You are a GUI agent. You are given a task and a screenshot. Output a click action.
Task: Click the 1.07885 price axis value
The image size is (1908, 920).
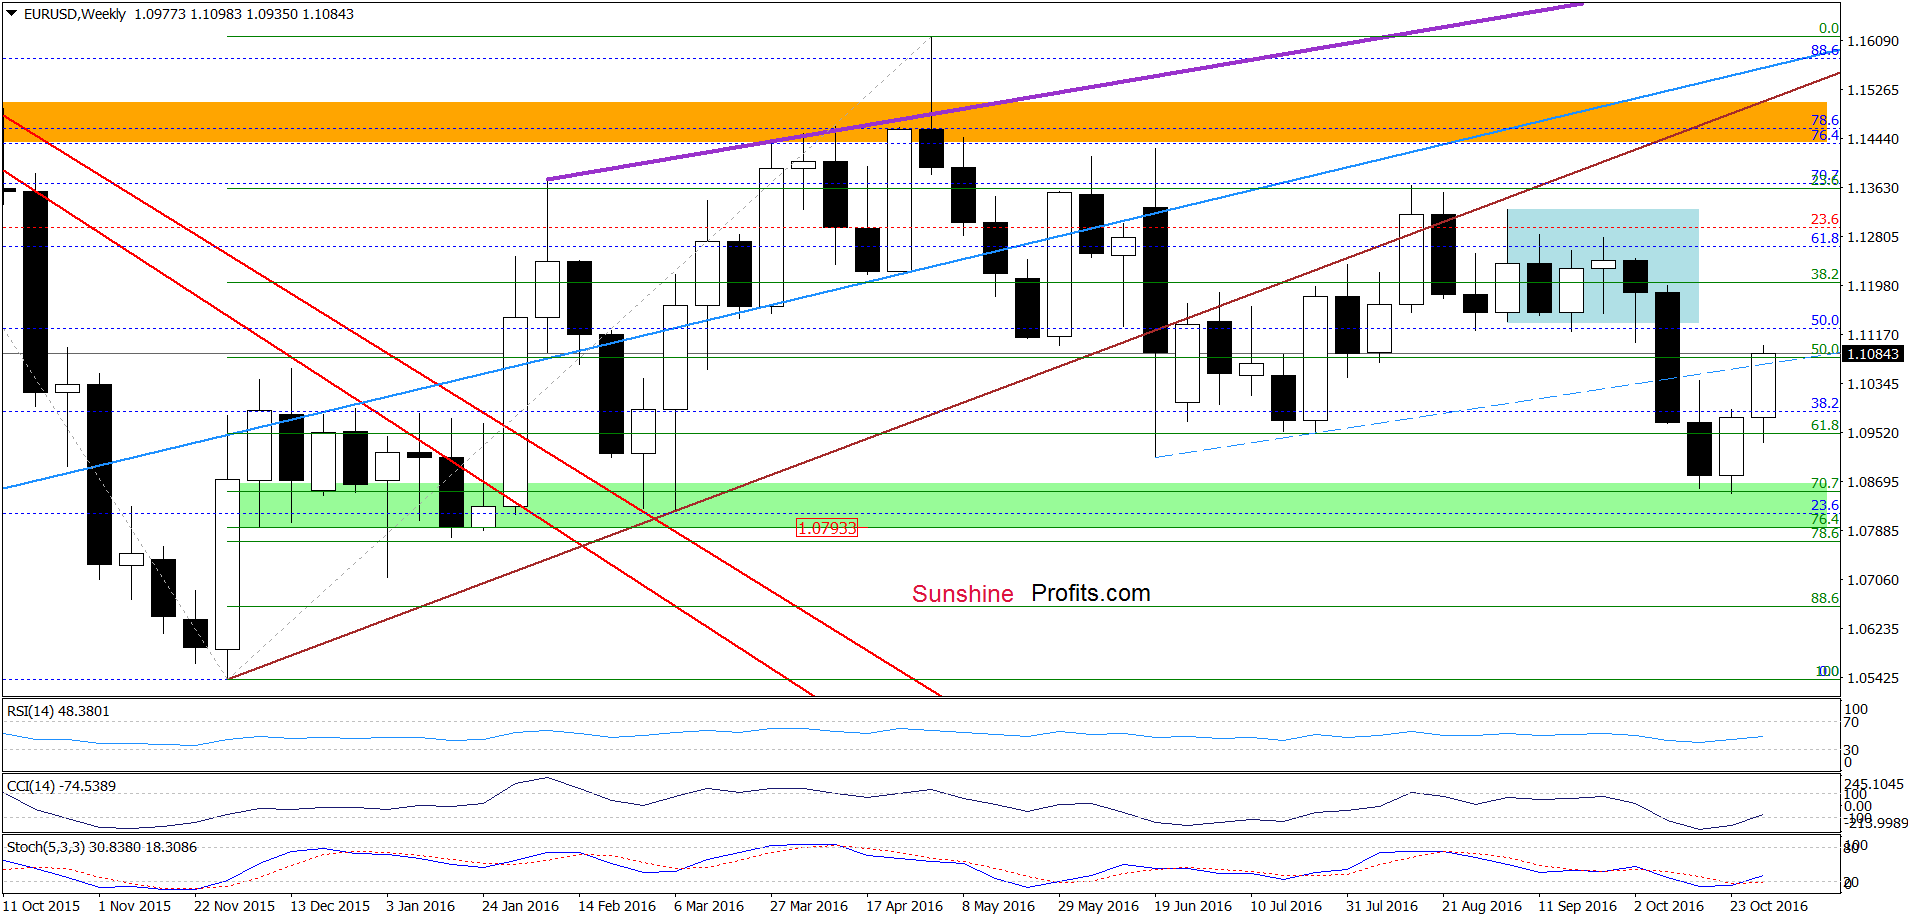click(x=1872, y=531)
